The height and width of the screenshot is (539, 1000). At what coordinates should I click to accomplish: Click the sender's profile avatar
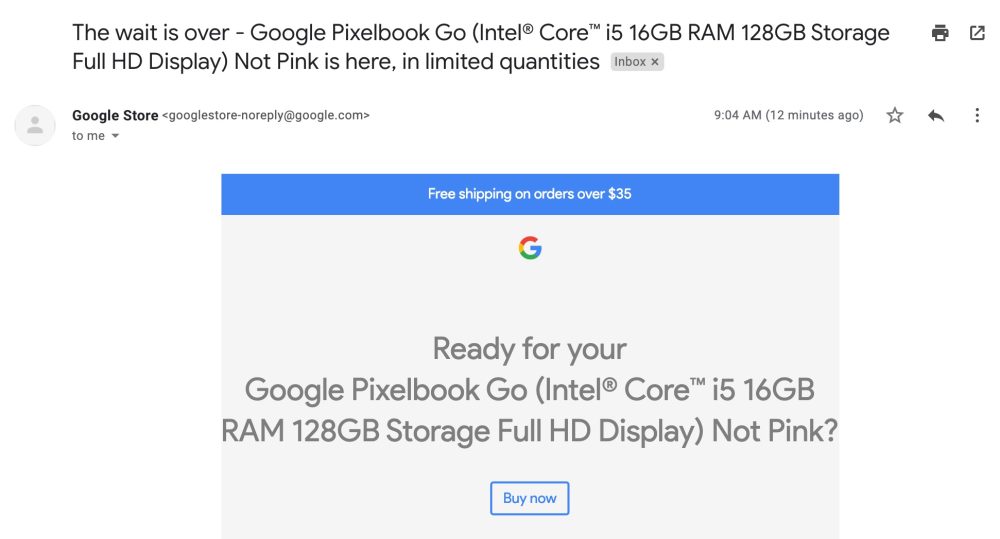point(35,125)
